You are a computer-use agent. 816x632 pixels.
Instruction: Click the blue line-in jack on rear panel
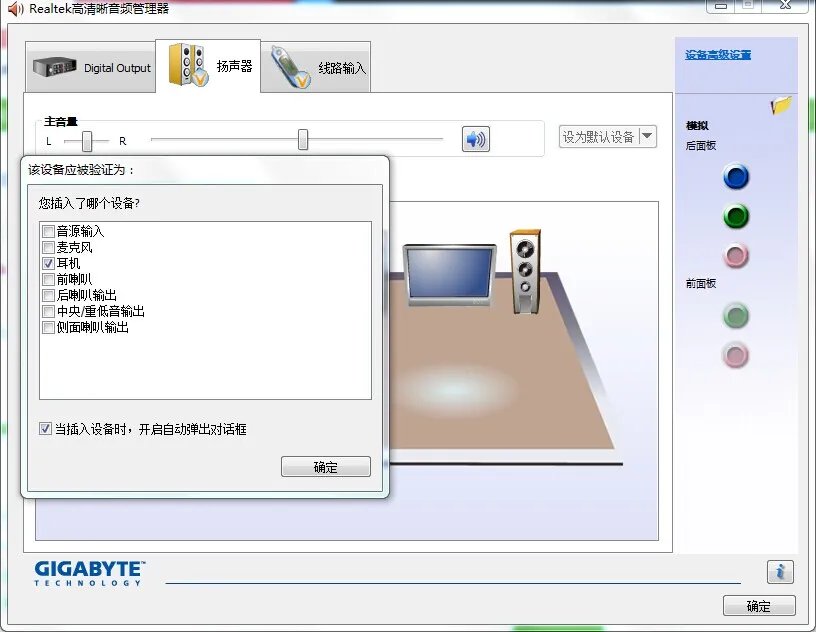tap(736, 177)
